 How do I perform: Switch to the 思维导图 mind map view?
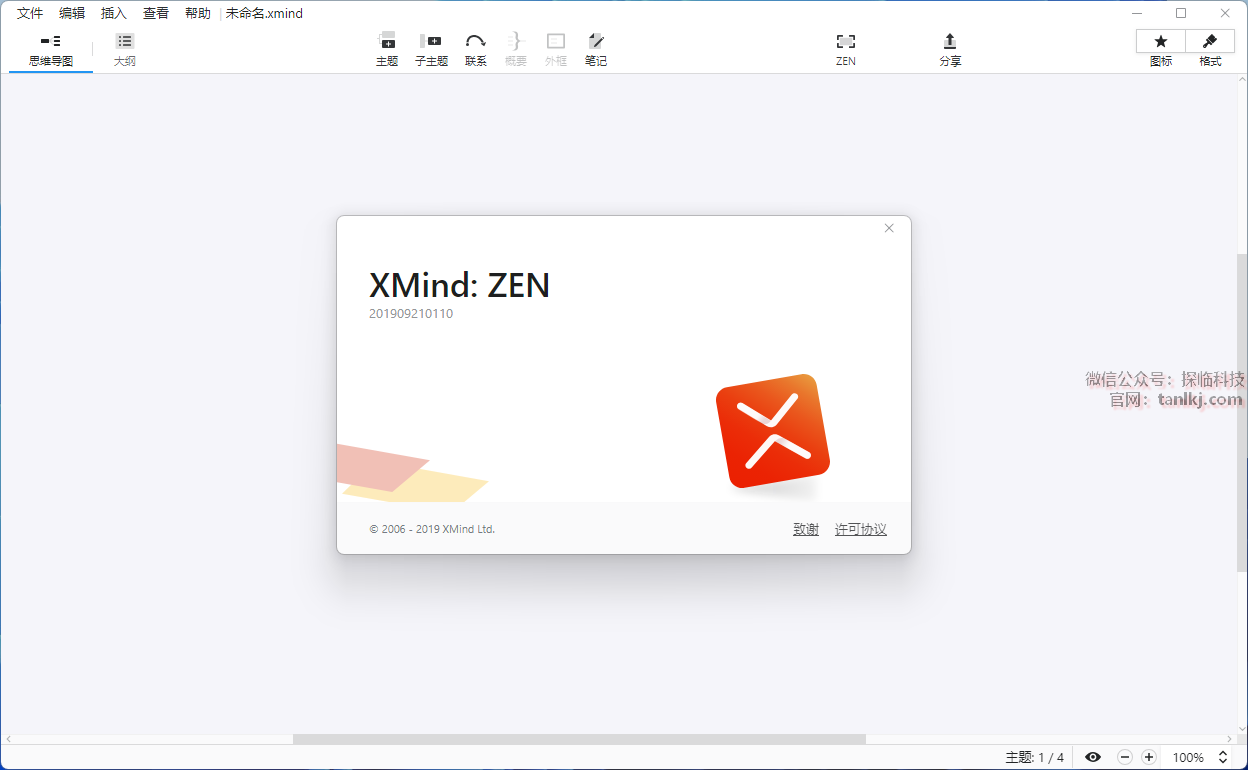pyautogui.click(x=51, y=50)
